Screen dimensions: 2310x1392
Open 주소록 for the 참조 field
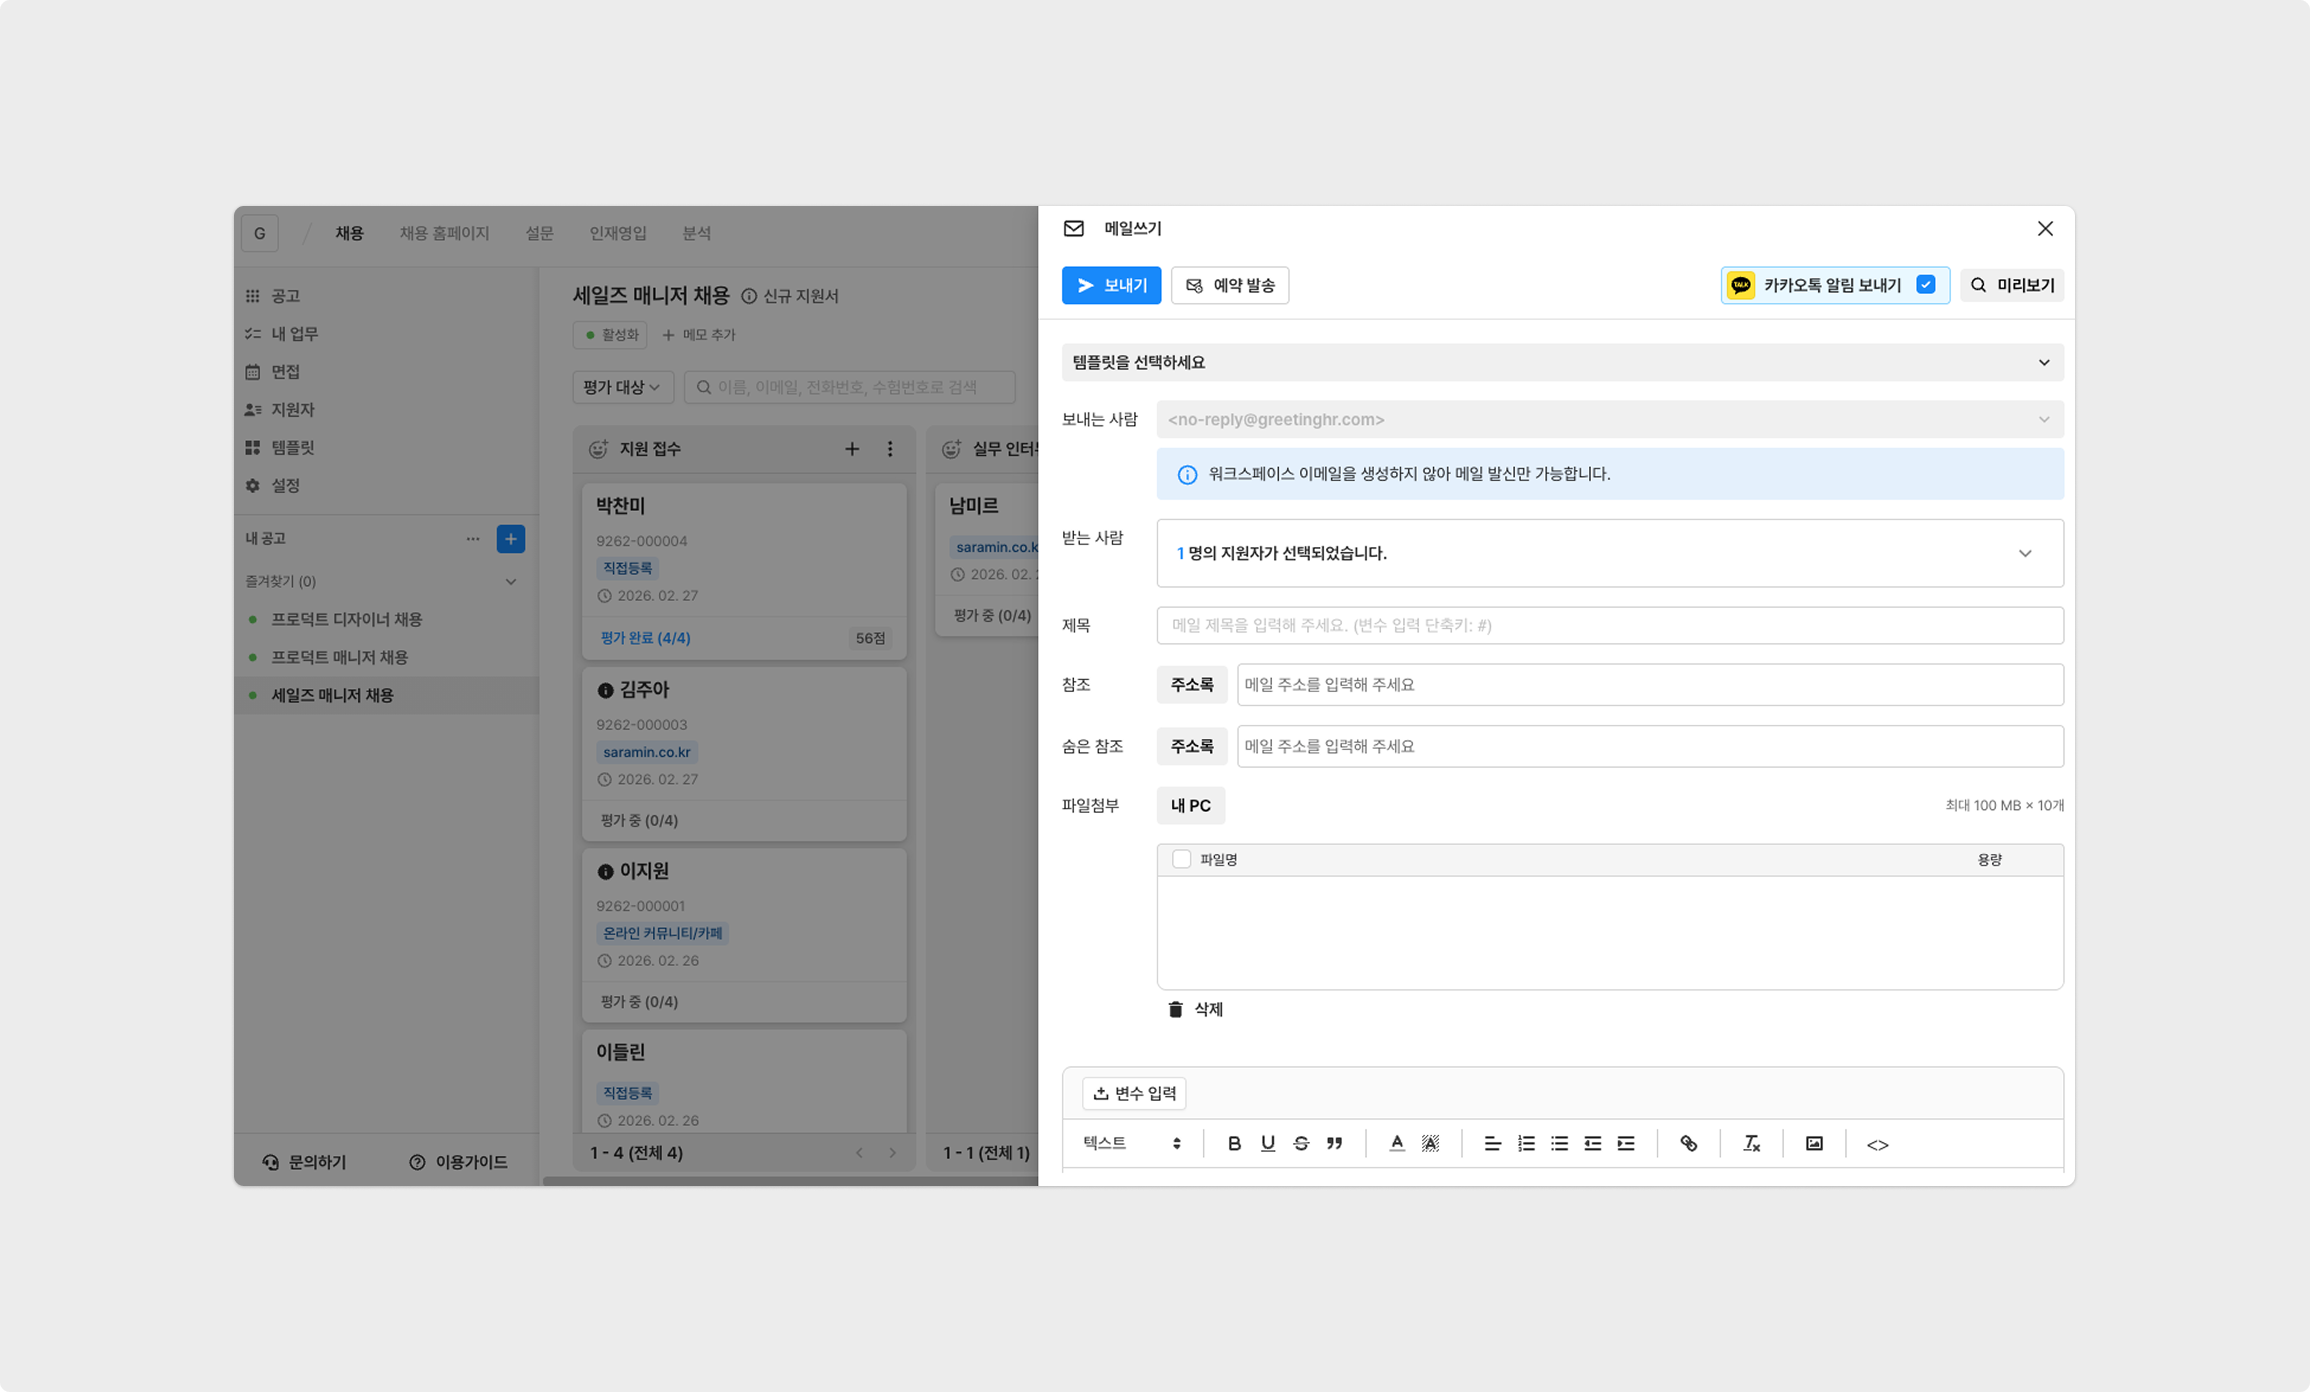(1192, 685)
